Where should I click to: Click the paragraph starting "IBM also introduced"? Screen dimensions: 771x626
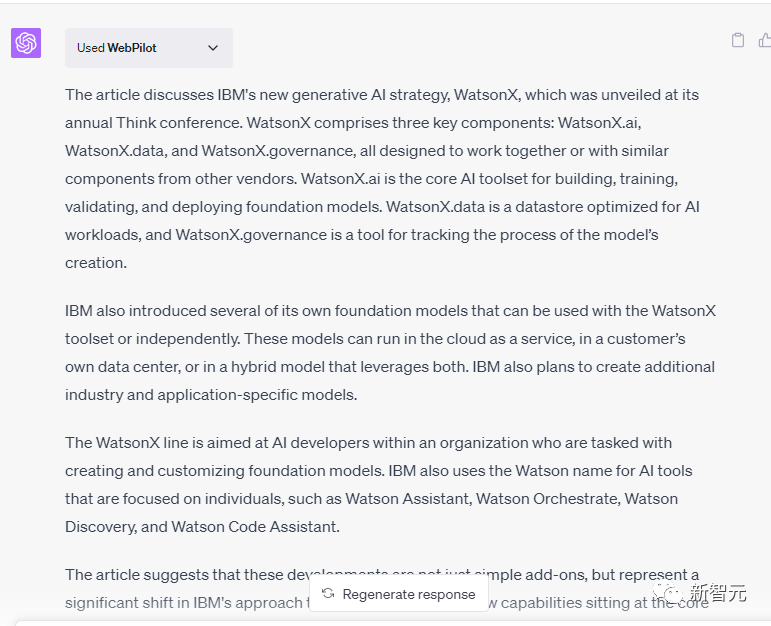click(x=390, y=352)
